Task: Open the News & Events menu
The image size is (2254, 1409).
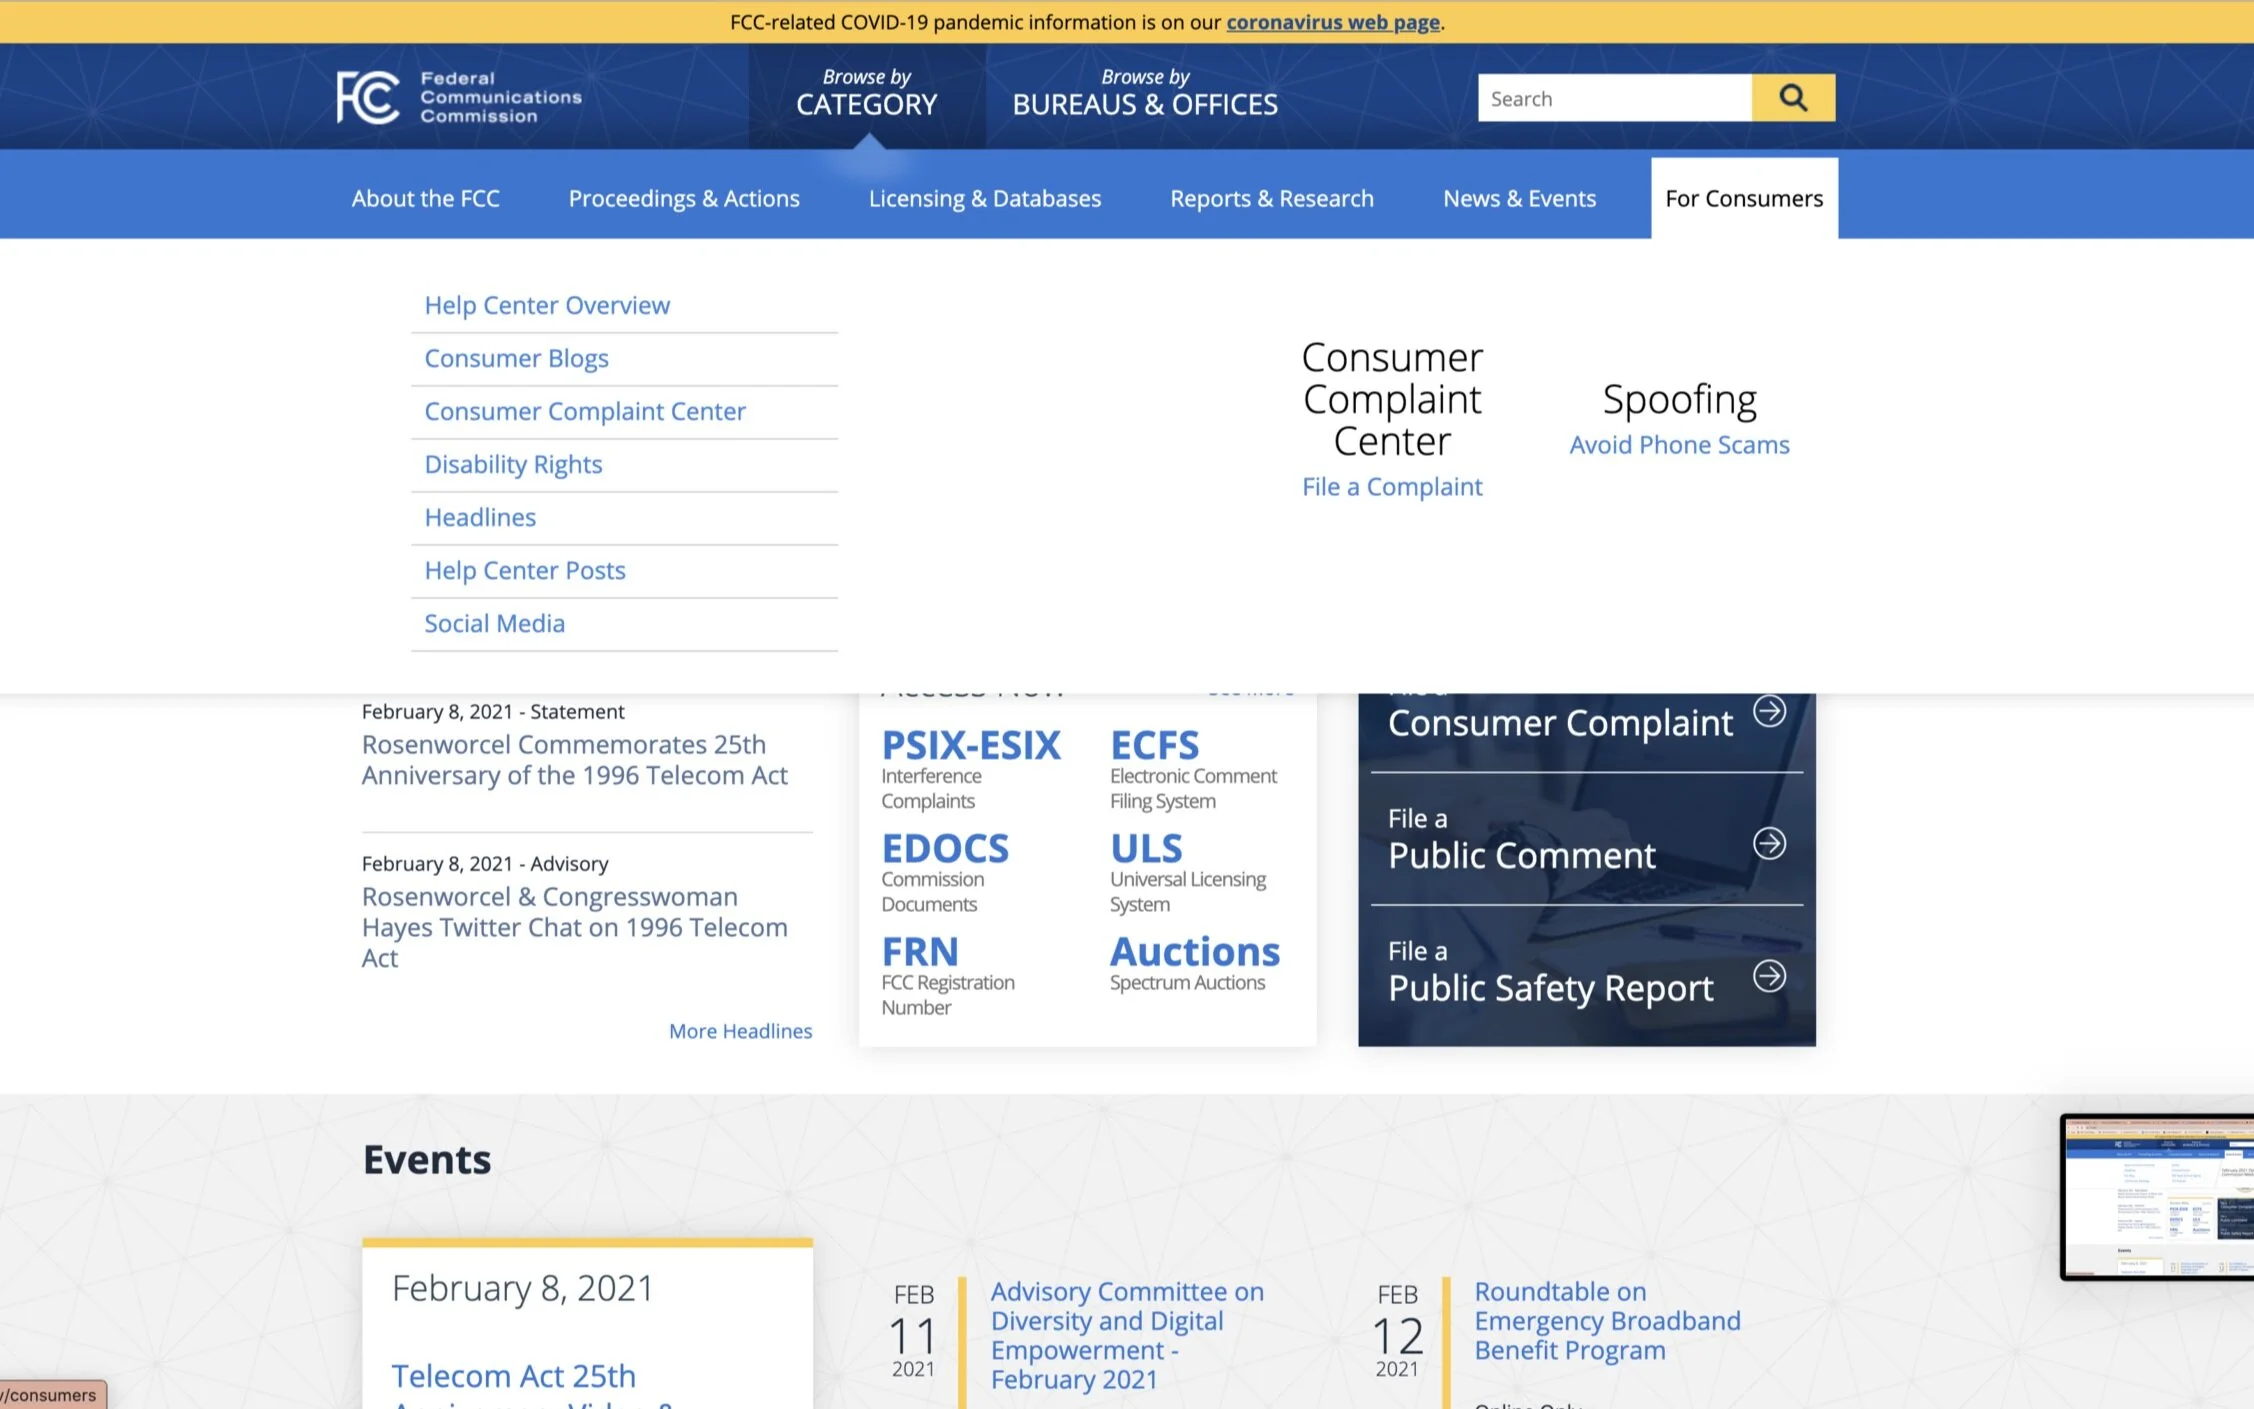Action: pos(1518,198)
